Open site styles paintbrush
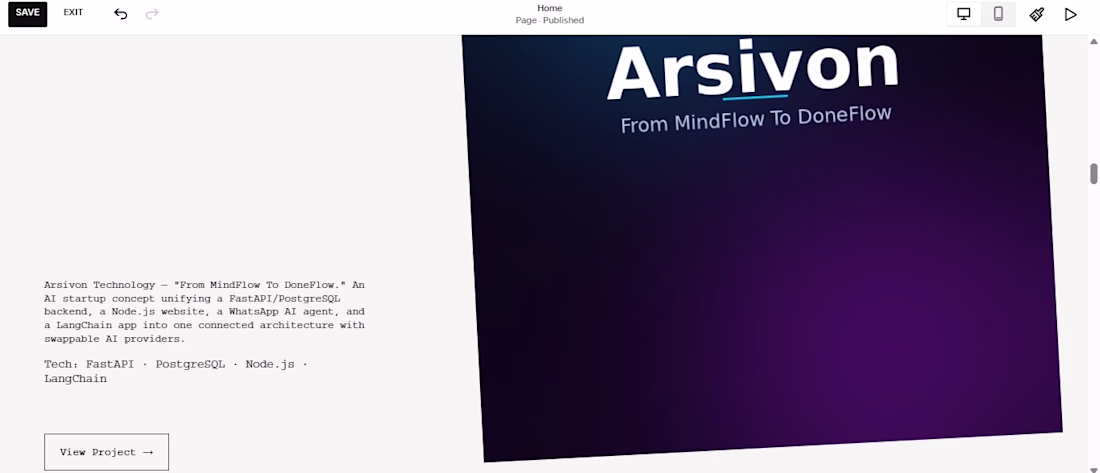 tap(1037, 14)
